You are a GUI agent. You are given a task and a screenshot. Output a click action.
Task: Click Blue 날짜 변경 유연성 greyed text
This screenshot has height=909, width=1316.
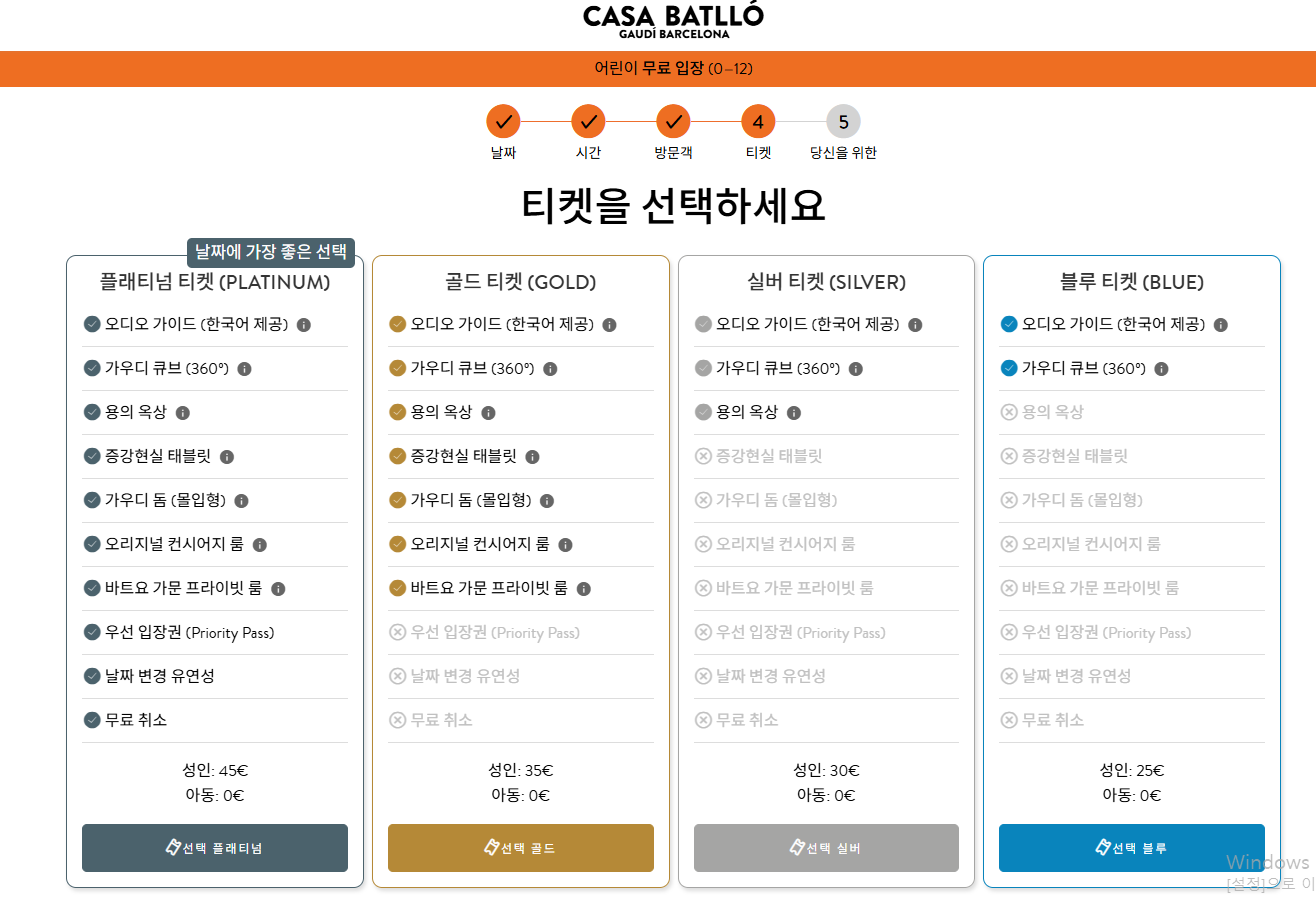click(x=1077, y=676)
